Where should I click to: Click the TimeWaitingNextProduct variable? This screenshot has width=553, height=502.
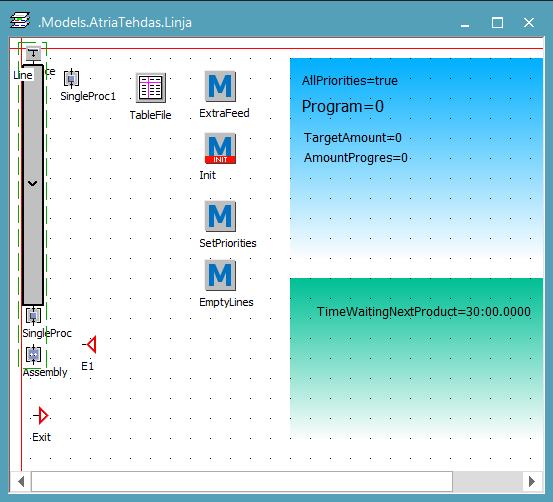[424, 312]
